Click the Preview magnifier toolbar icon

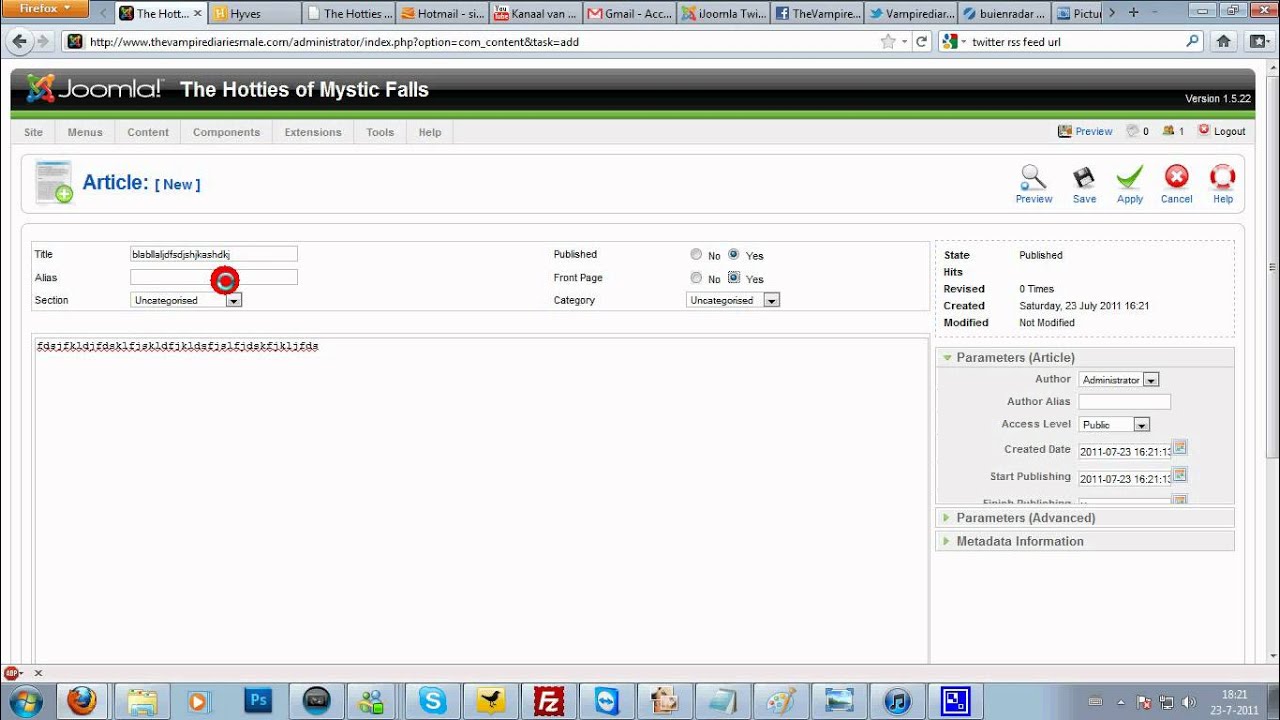pos(1033,178)
